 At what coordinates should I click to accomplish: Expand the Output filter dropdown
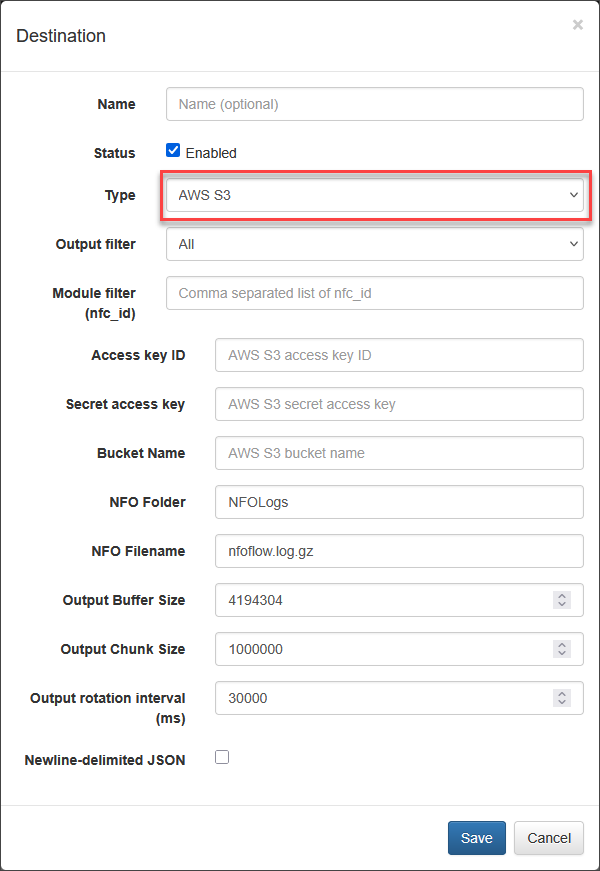point(374,244)
